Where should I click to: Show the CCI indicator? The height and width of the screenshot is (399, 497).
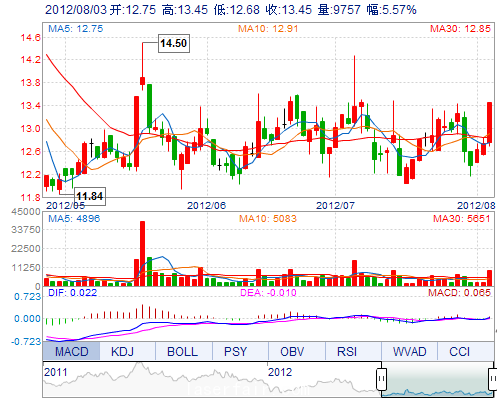coord(459,351)
